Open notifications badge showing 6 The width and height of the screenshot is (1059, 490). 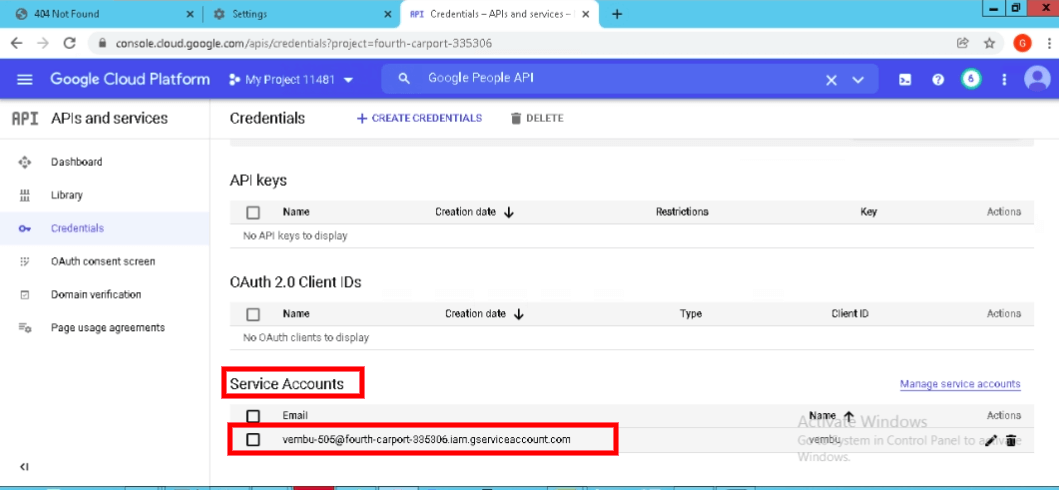tap(971, 79)
